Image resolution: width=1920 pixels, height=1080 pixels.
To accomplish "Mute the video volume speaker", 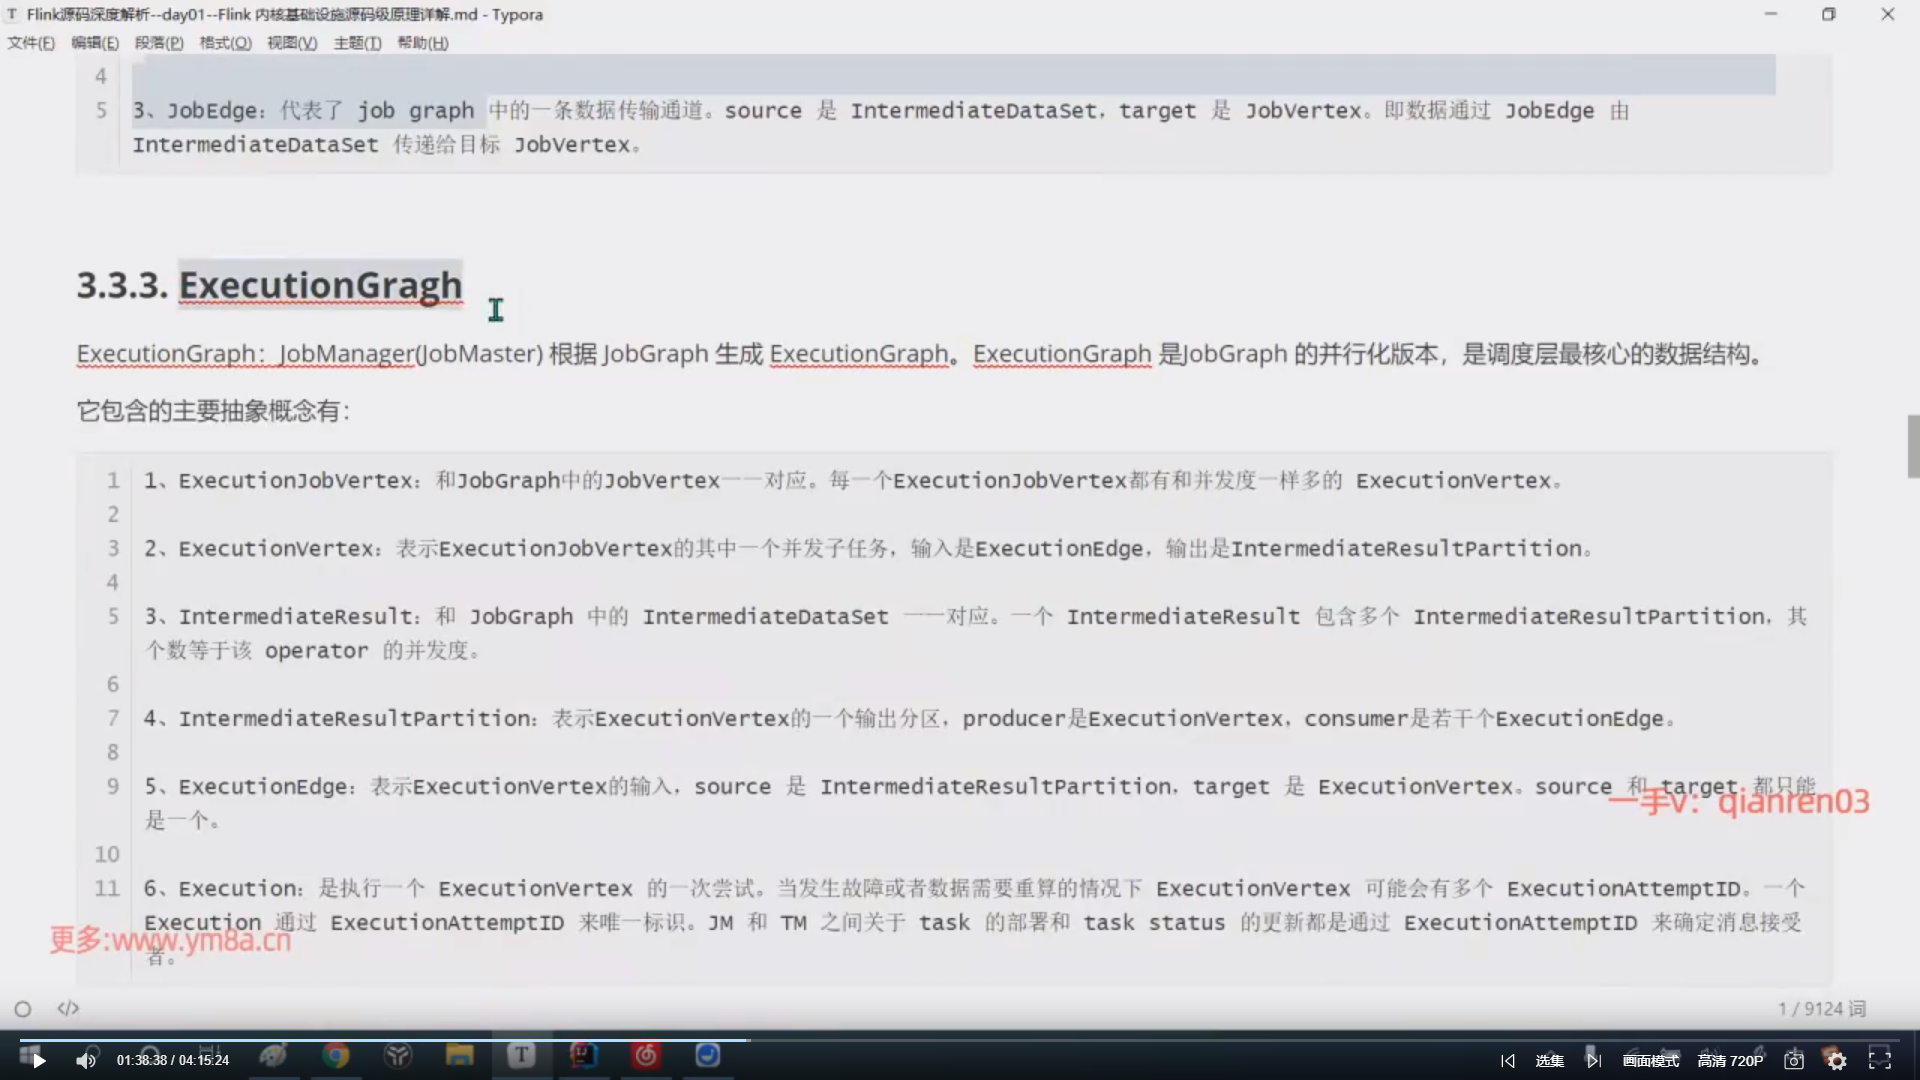I will [86, 1060].
